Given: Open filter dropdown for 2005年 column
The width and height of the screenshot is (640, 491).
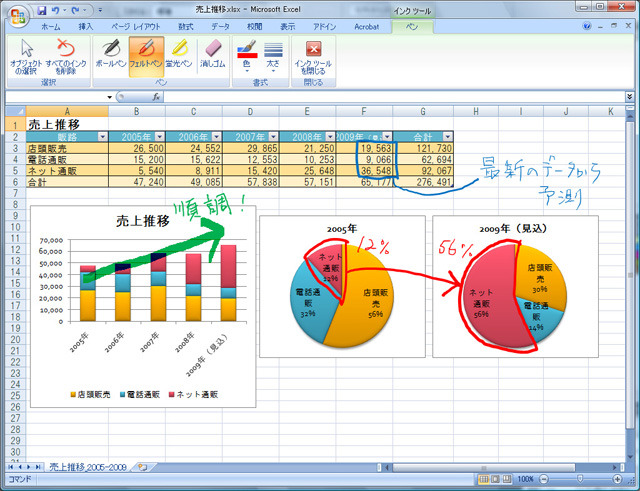Looking at the screenshot, I should pyautogui.click(x=160, y=137).
